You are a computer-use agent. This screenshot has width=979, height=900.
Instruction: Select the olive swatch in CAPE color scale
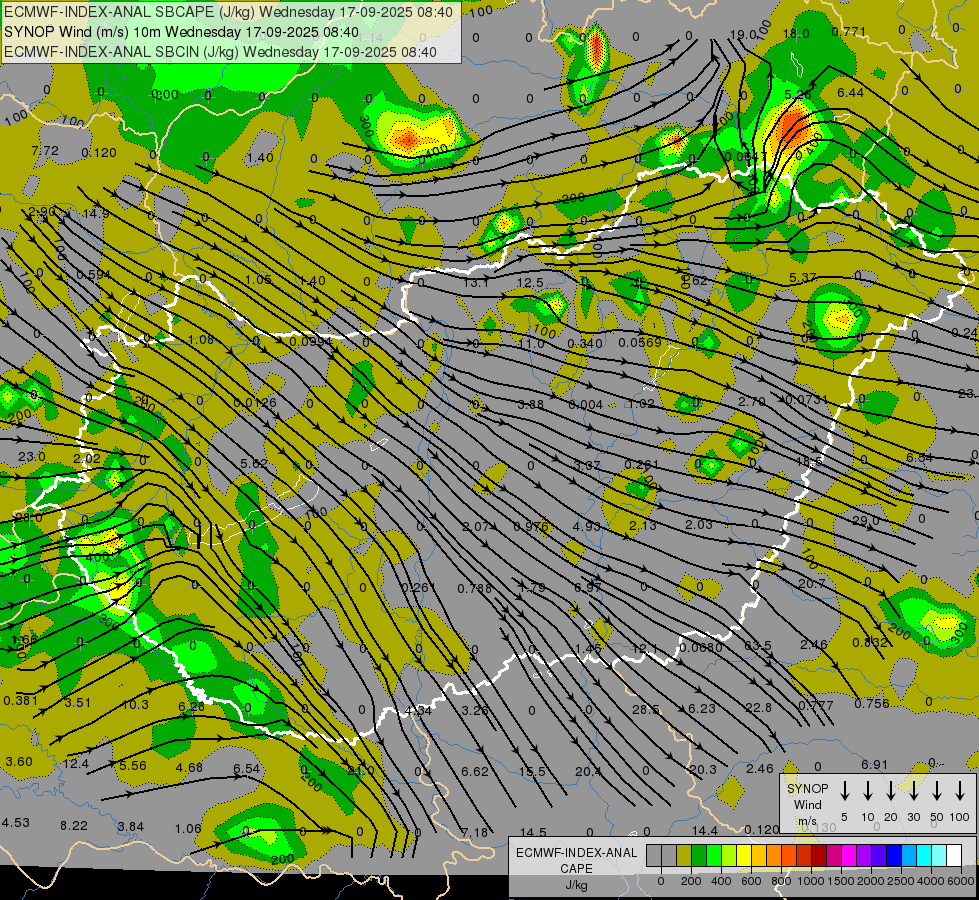pos(684,855)
